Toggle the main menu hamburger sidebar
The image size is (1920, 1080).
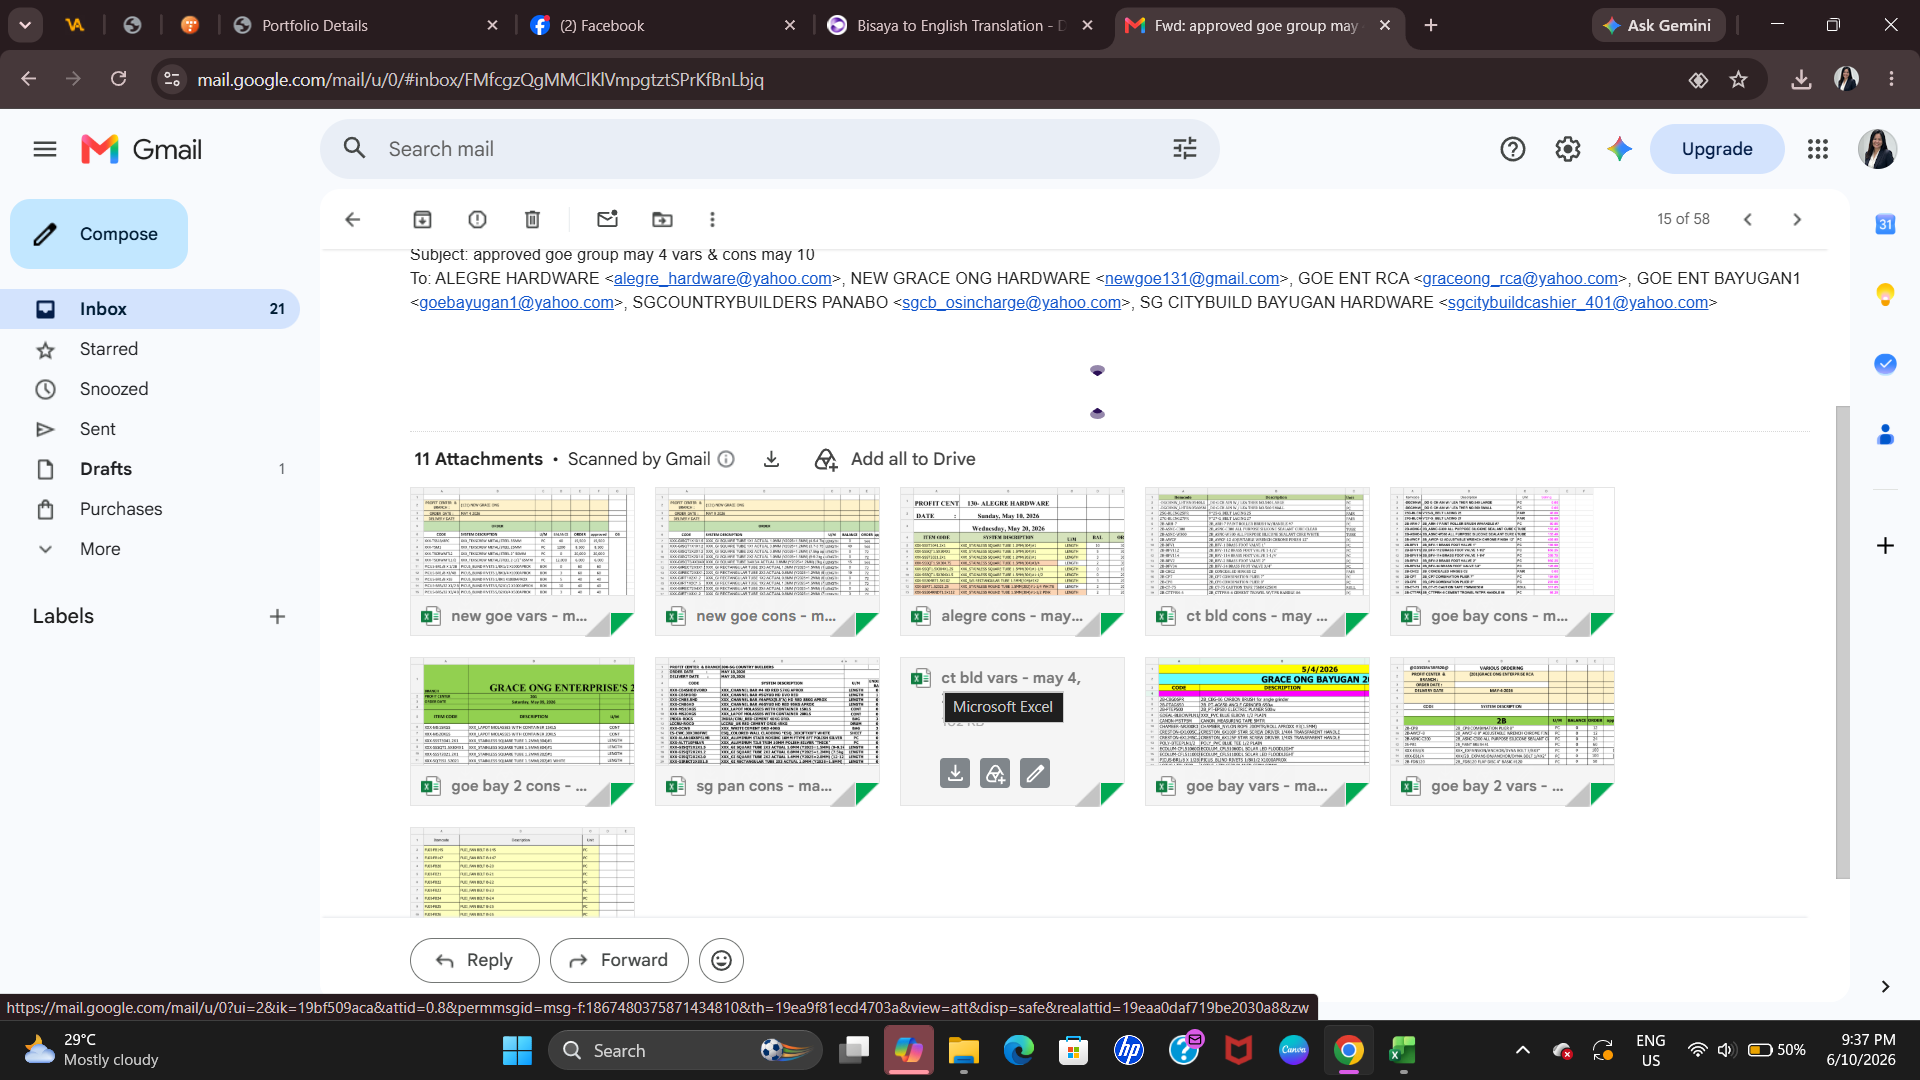click(45, 149)
